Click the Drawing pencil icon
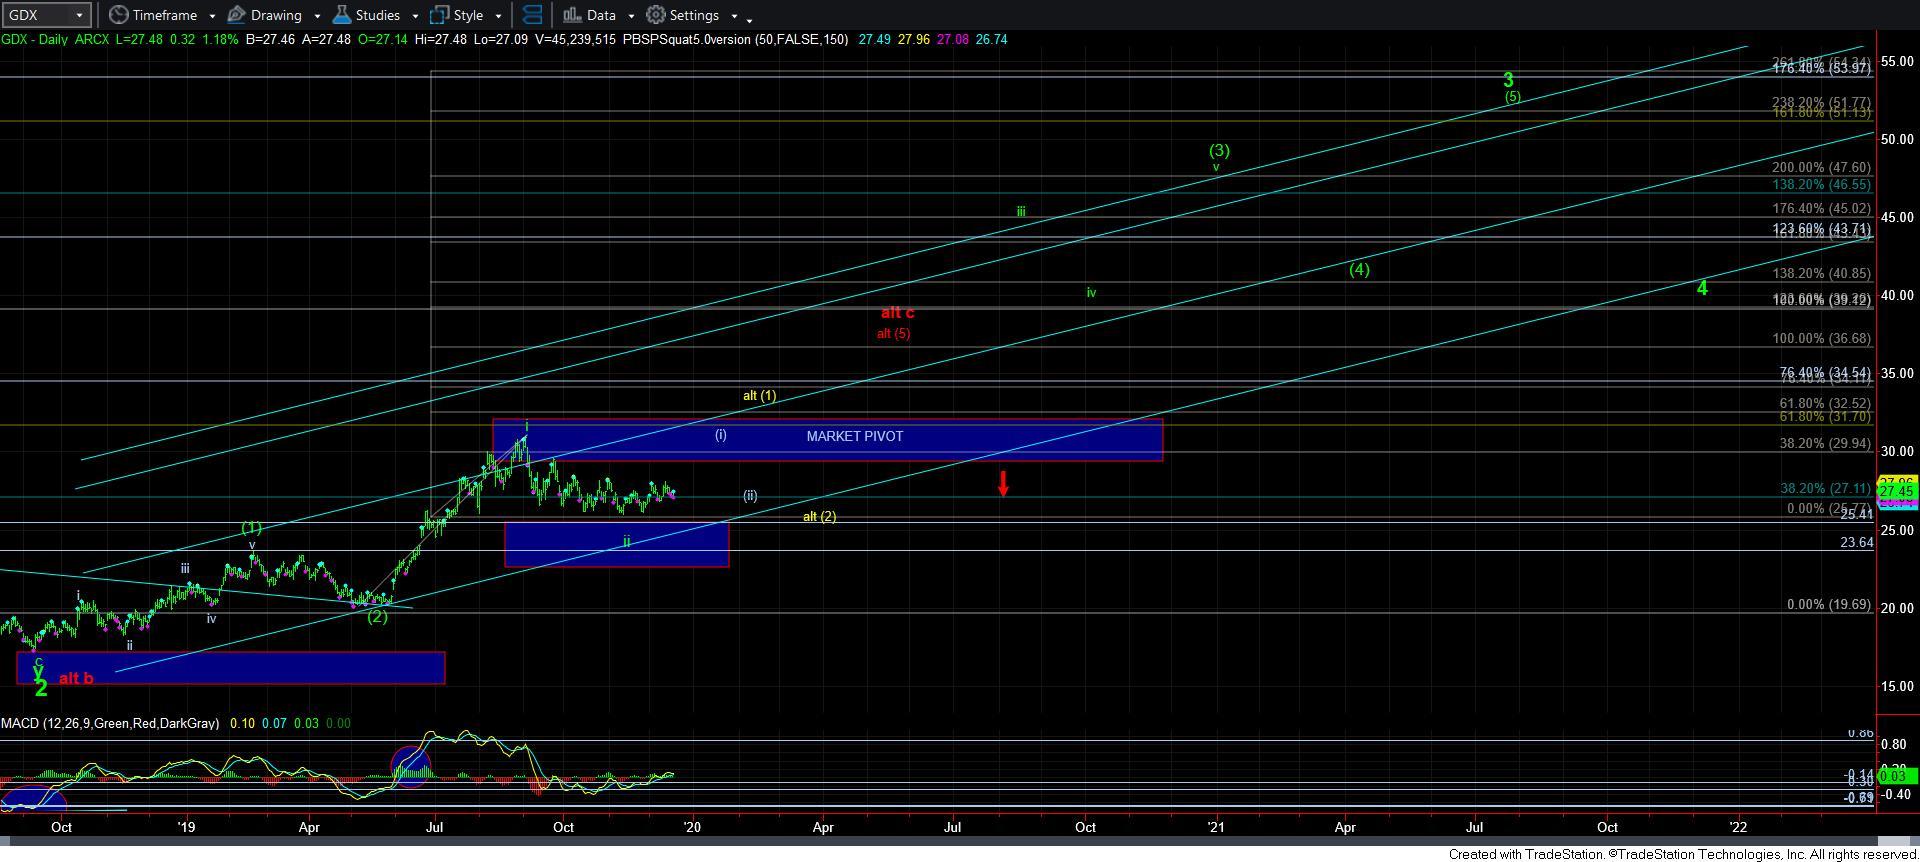The image size is (1920, 862). click(x=237, y=15)
